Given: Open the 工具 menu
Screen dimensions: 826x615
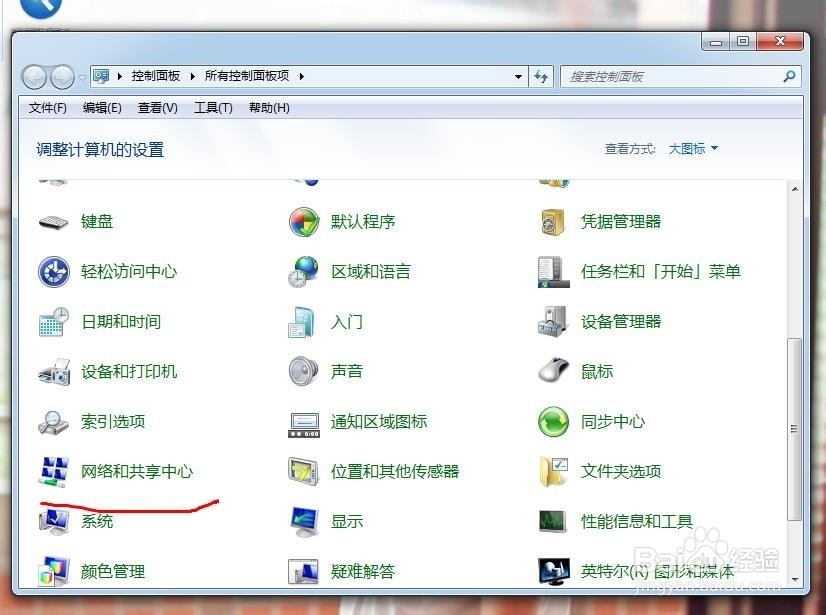Looking at the screenshot, I should pos(212,107).
